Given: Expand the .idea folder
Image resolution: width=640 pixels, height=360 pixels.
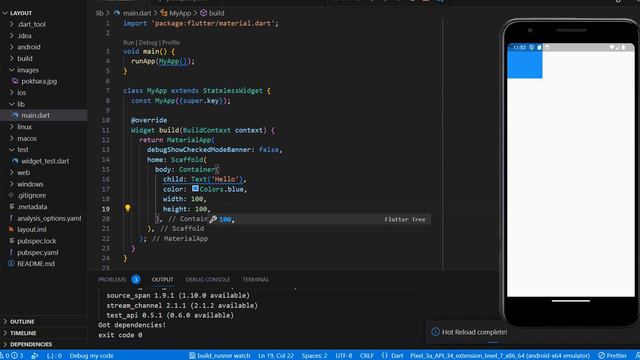Looking at the screenshot, I should point(24,36).
